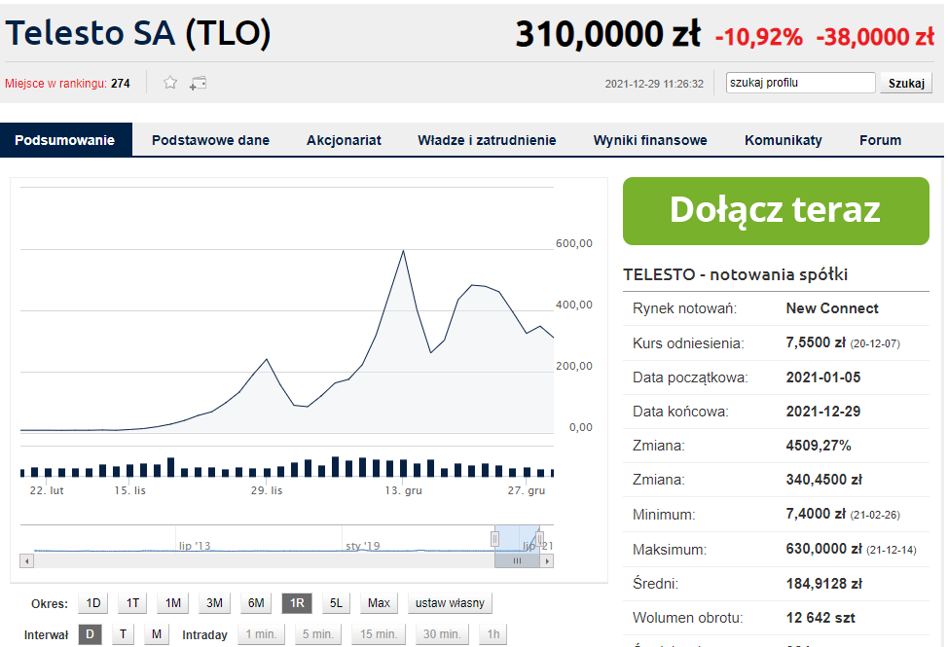Image resolution: width=948 pixels, height=647 pixels.
Task: Click the green Dołącz teraz banner
Action: [776, 210]
